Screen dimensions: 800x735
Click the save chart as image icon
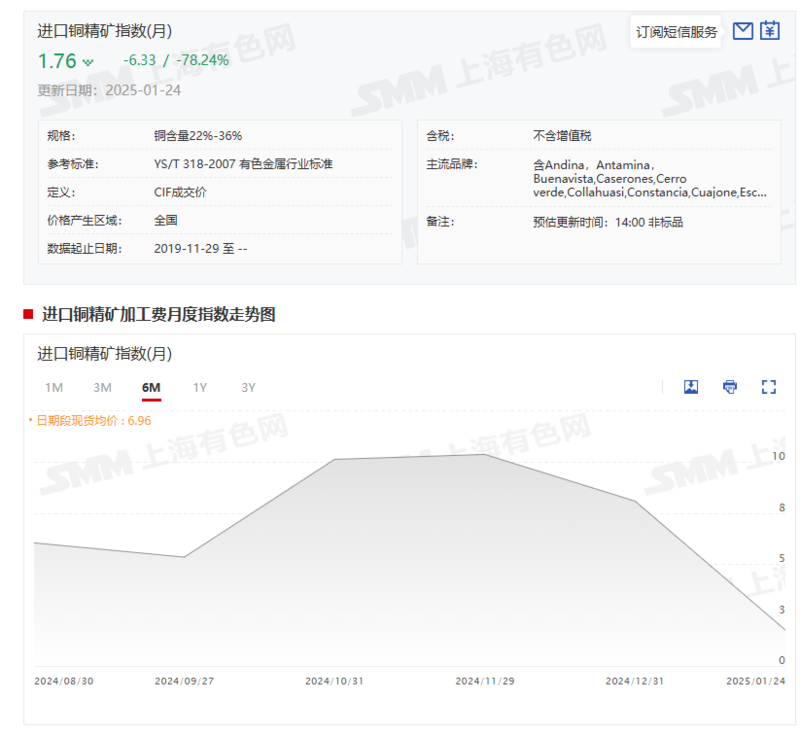(x=691, y=387)
